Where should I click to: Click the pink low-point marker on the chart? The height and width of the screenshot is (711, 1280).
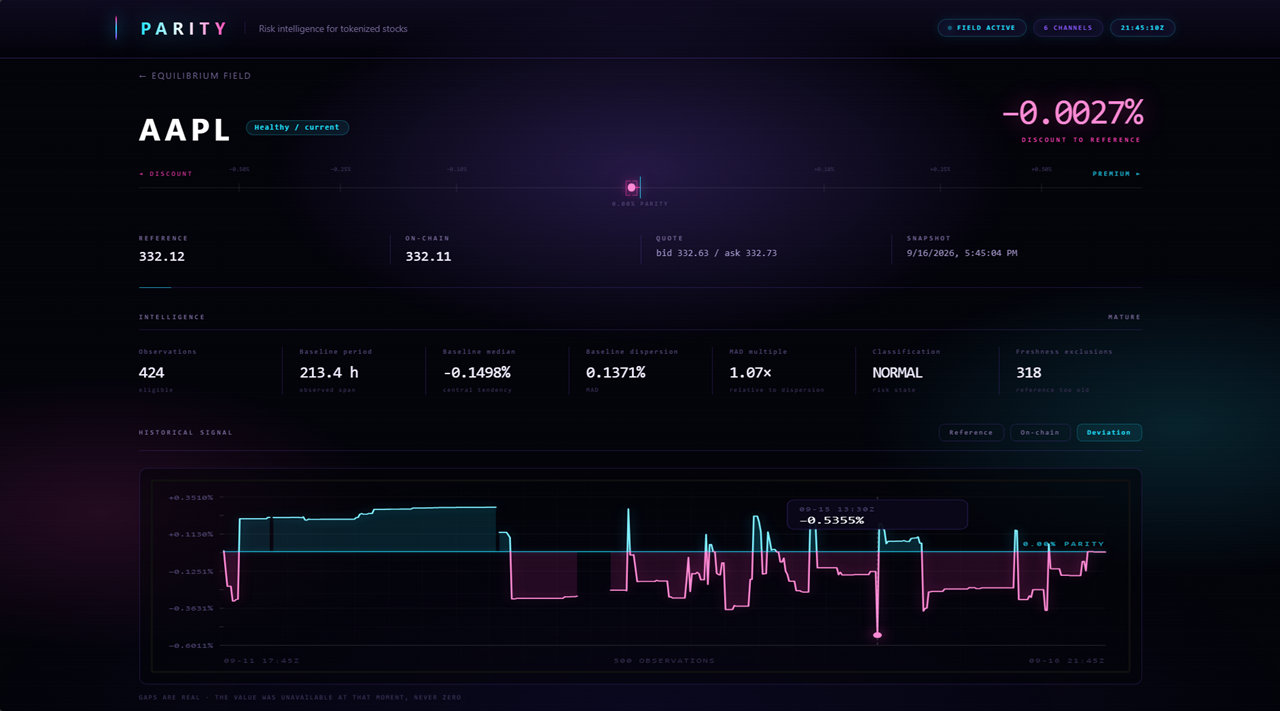tap(877, 635)
